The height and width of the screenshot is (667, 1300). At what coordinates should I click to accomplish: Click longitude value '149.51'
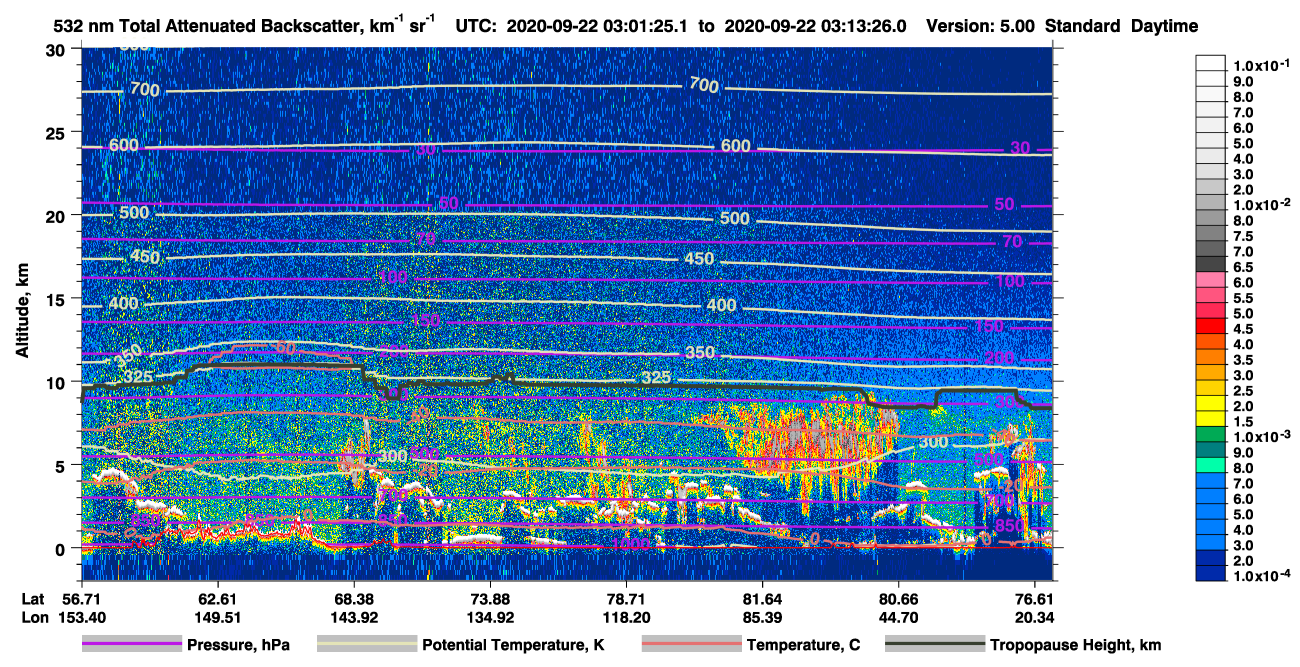(x=216, y=617)
